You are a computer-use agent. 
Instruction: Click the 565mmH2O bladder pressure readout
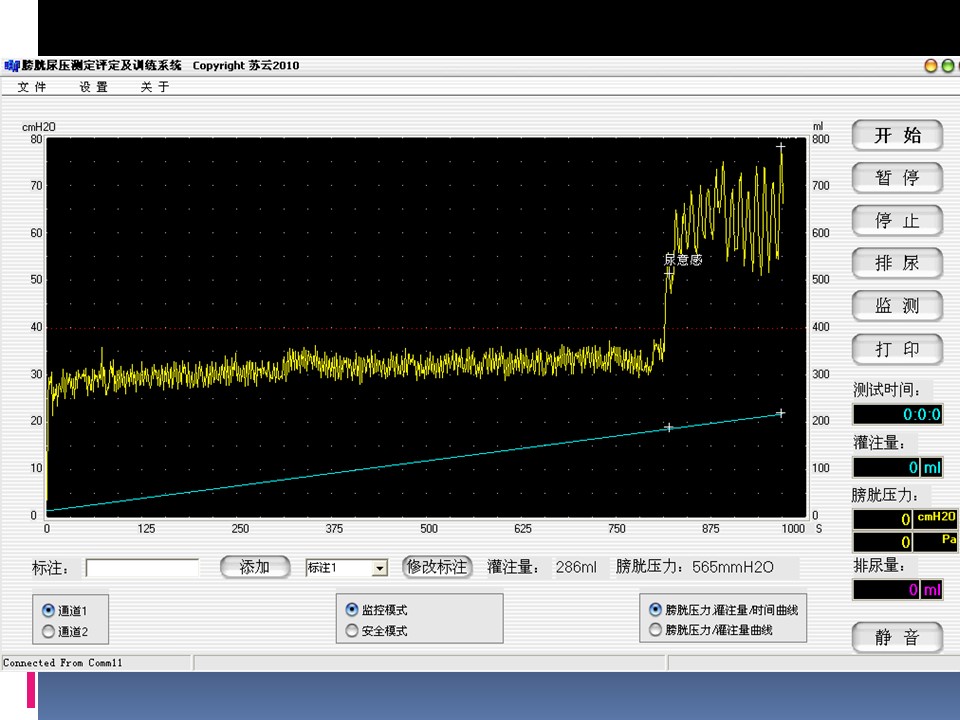tap(733, 568)
